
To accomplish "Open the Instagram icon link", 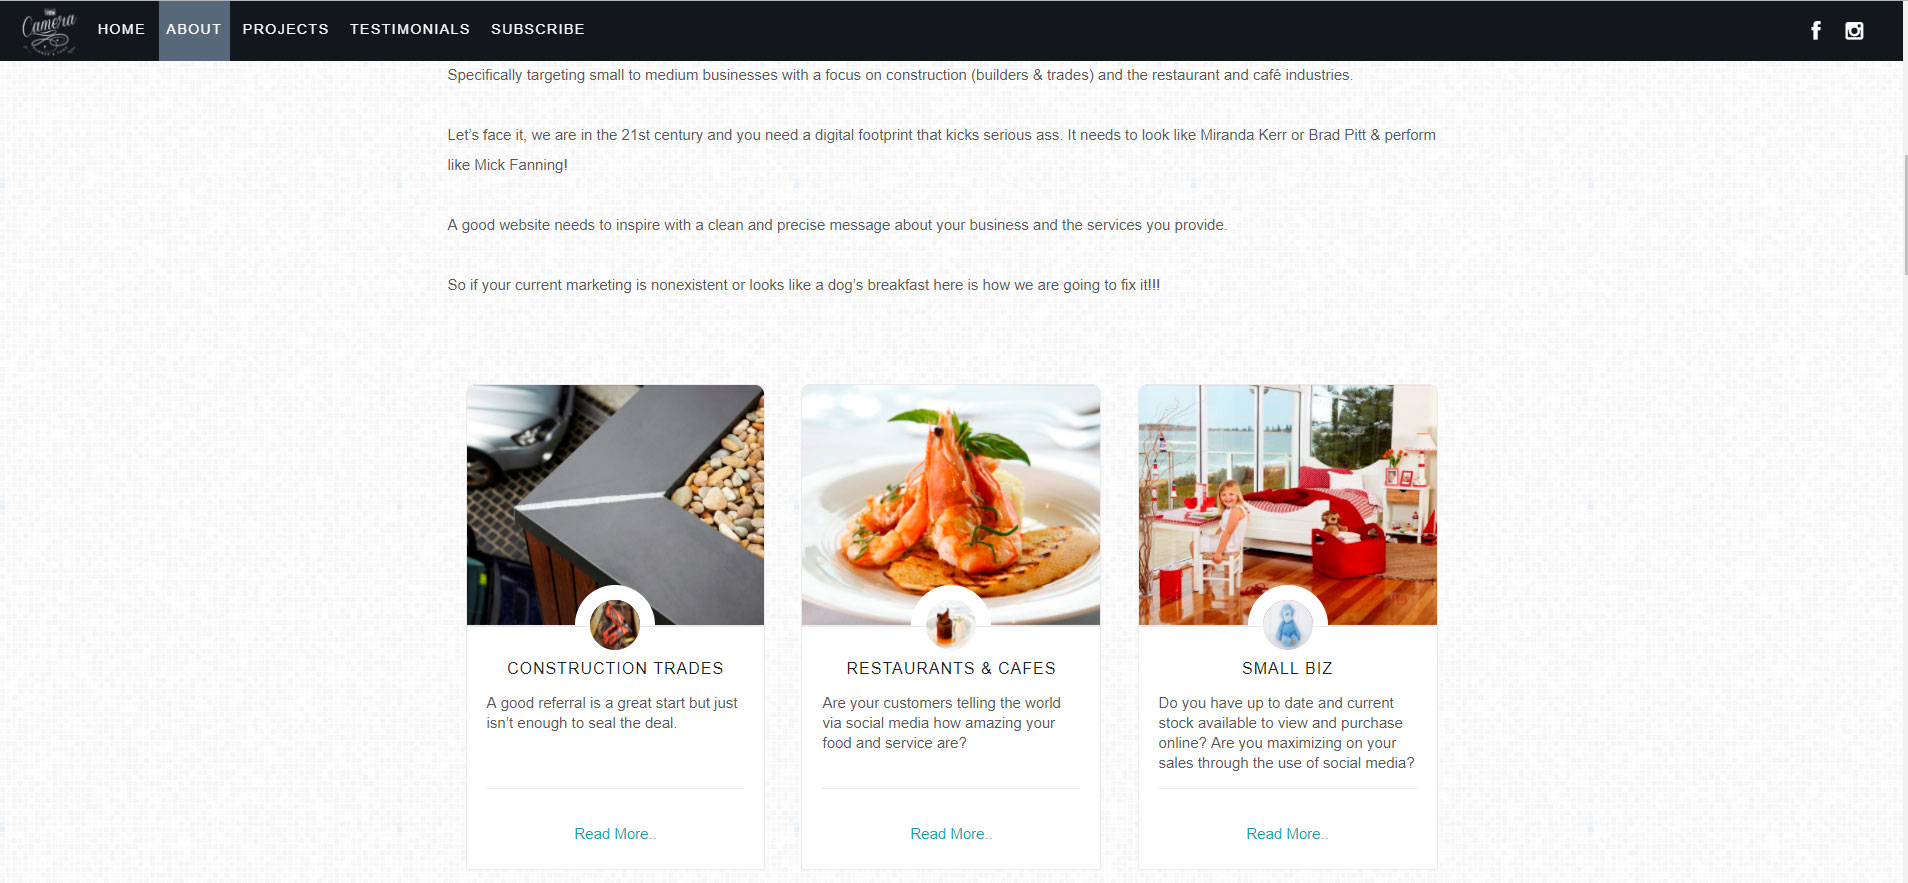I will click(x=1854, y=30).
